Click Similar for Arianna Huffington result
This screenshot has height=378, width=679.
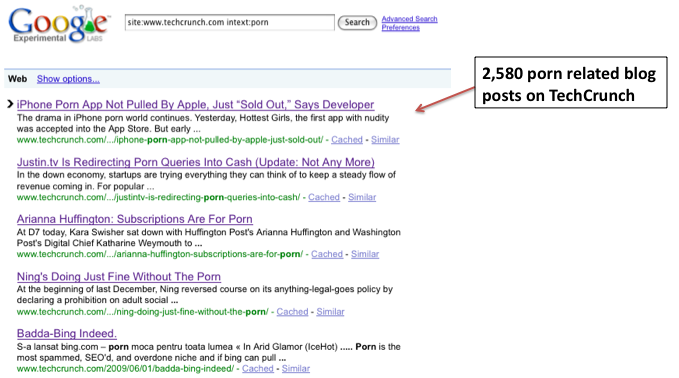(365, 254)
